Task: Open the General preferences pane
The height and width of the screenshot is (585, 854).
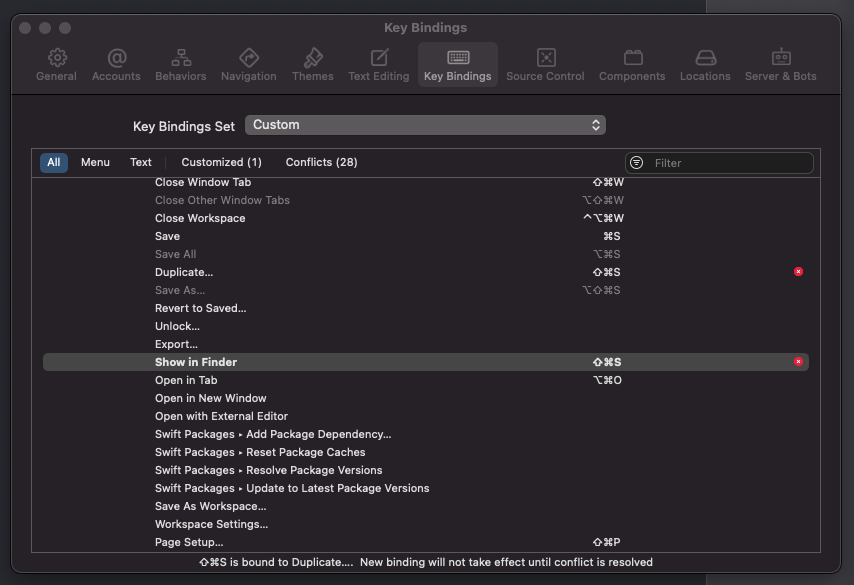Action: [56, 65]
